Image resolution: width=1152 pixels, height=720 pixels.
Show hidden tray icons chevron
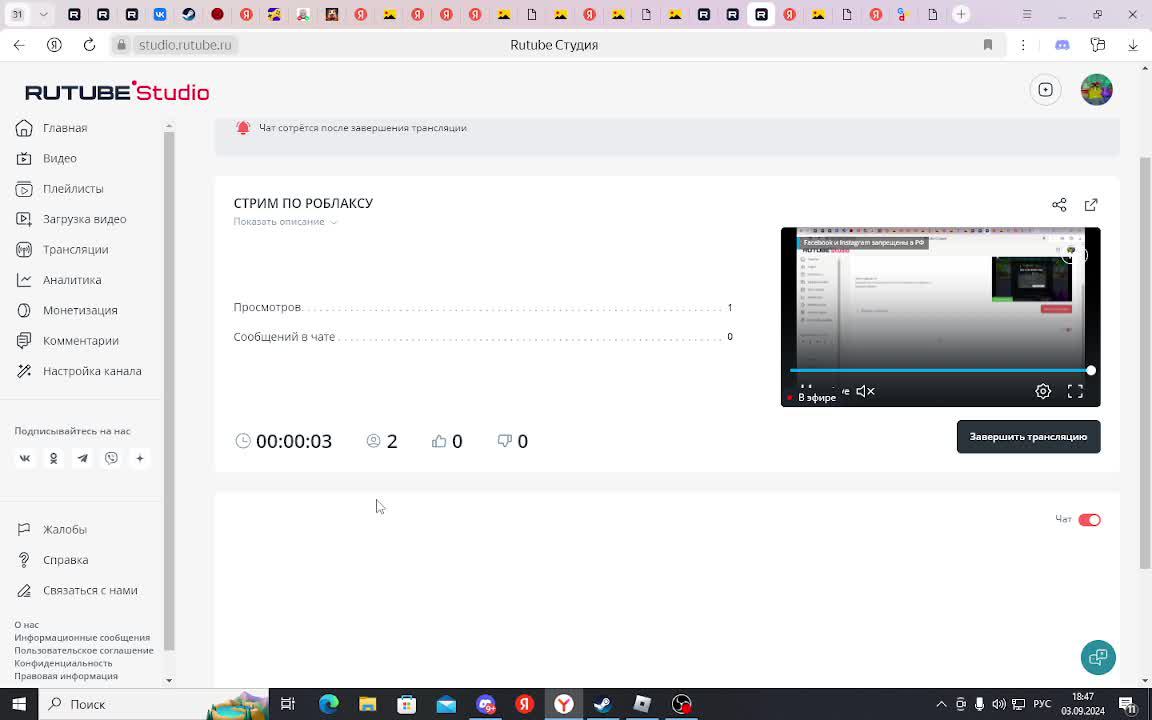pos(941,704)
